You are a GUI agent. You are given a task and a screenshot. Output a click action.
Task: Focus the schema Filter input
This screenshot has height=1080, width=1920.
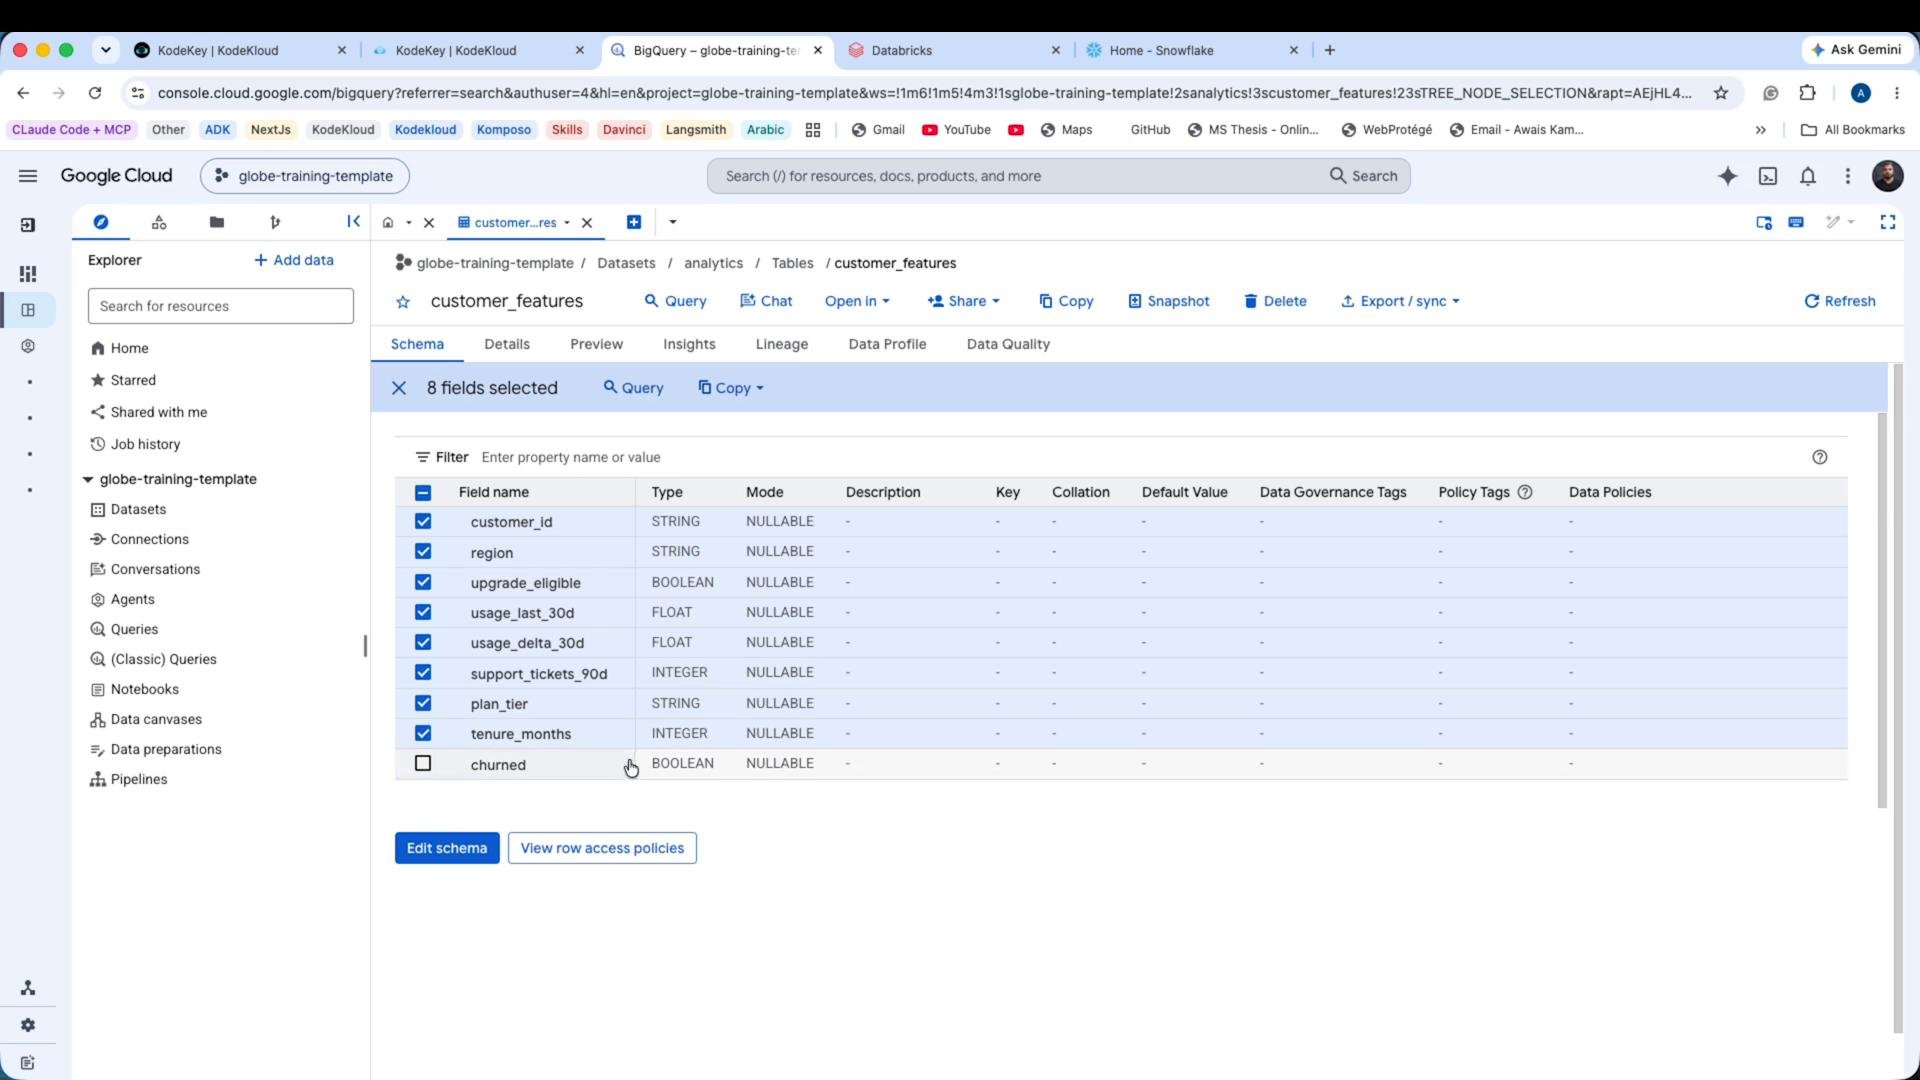coord(1140,457)
